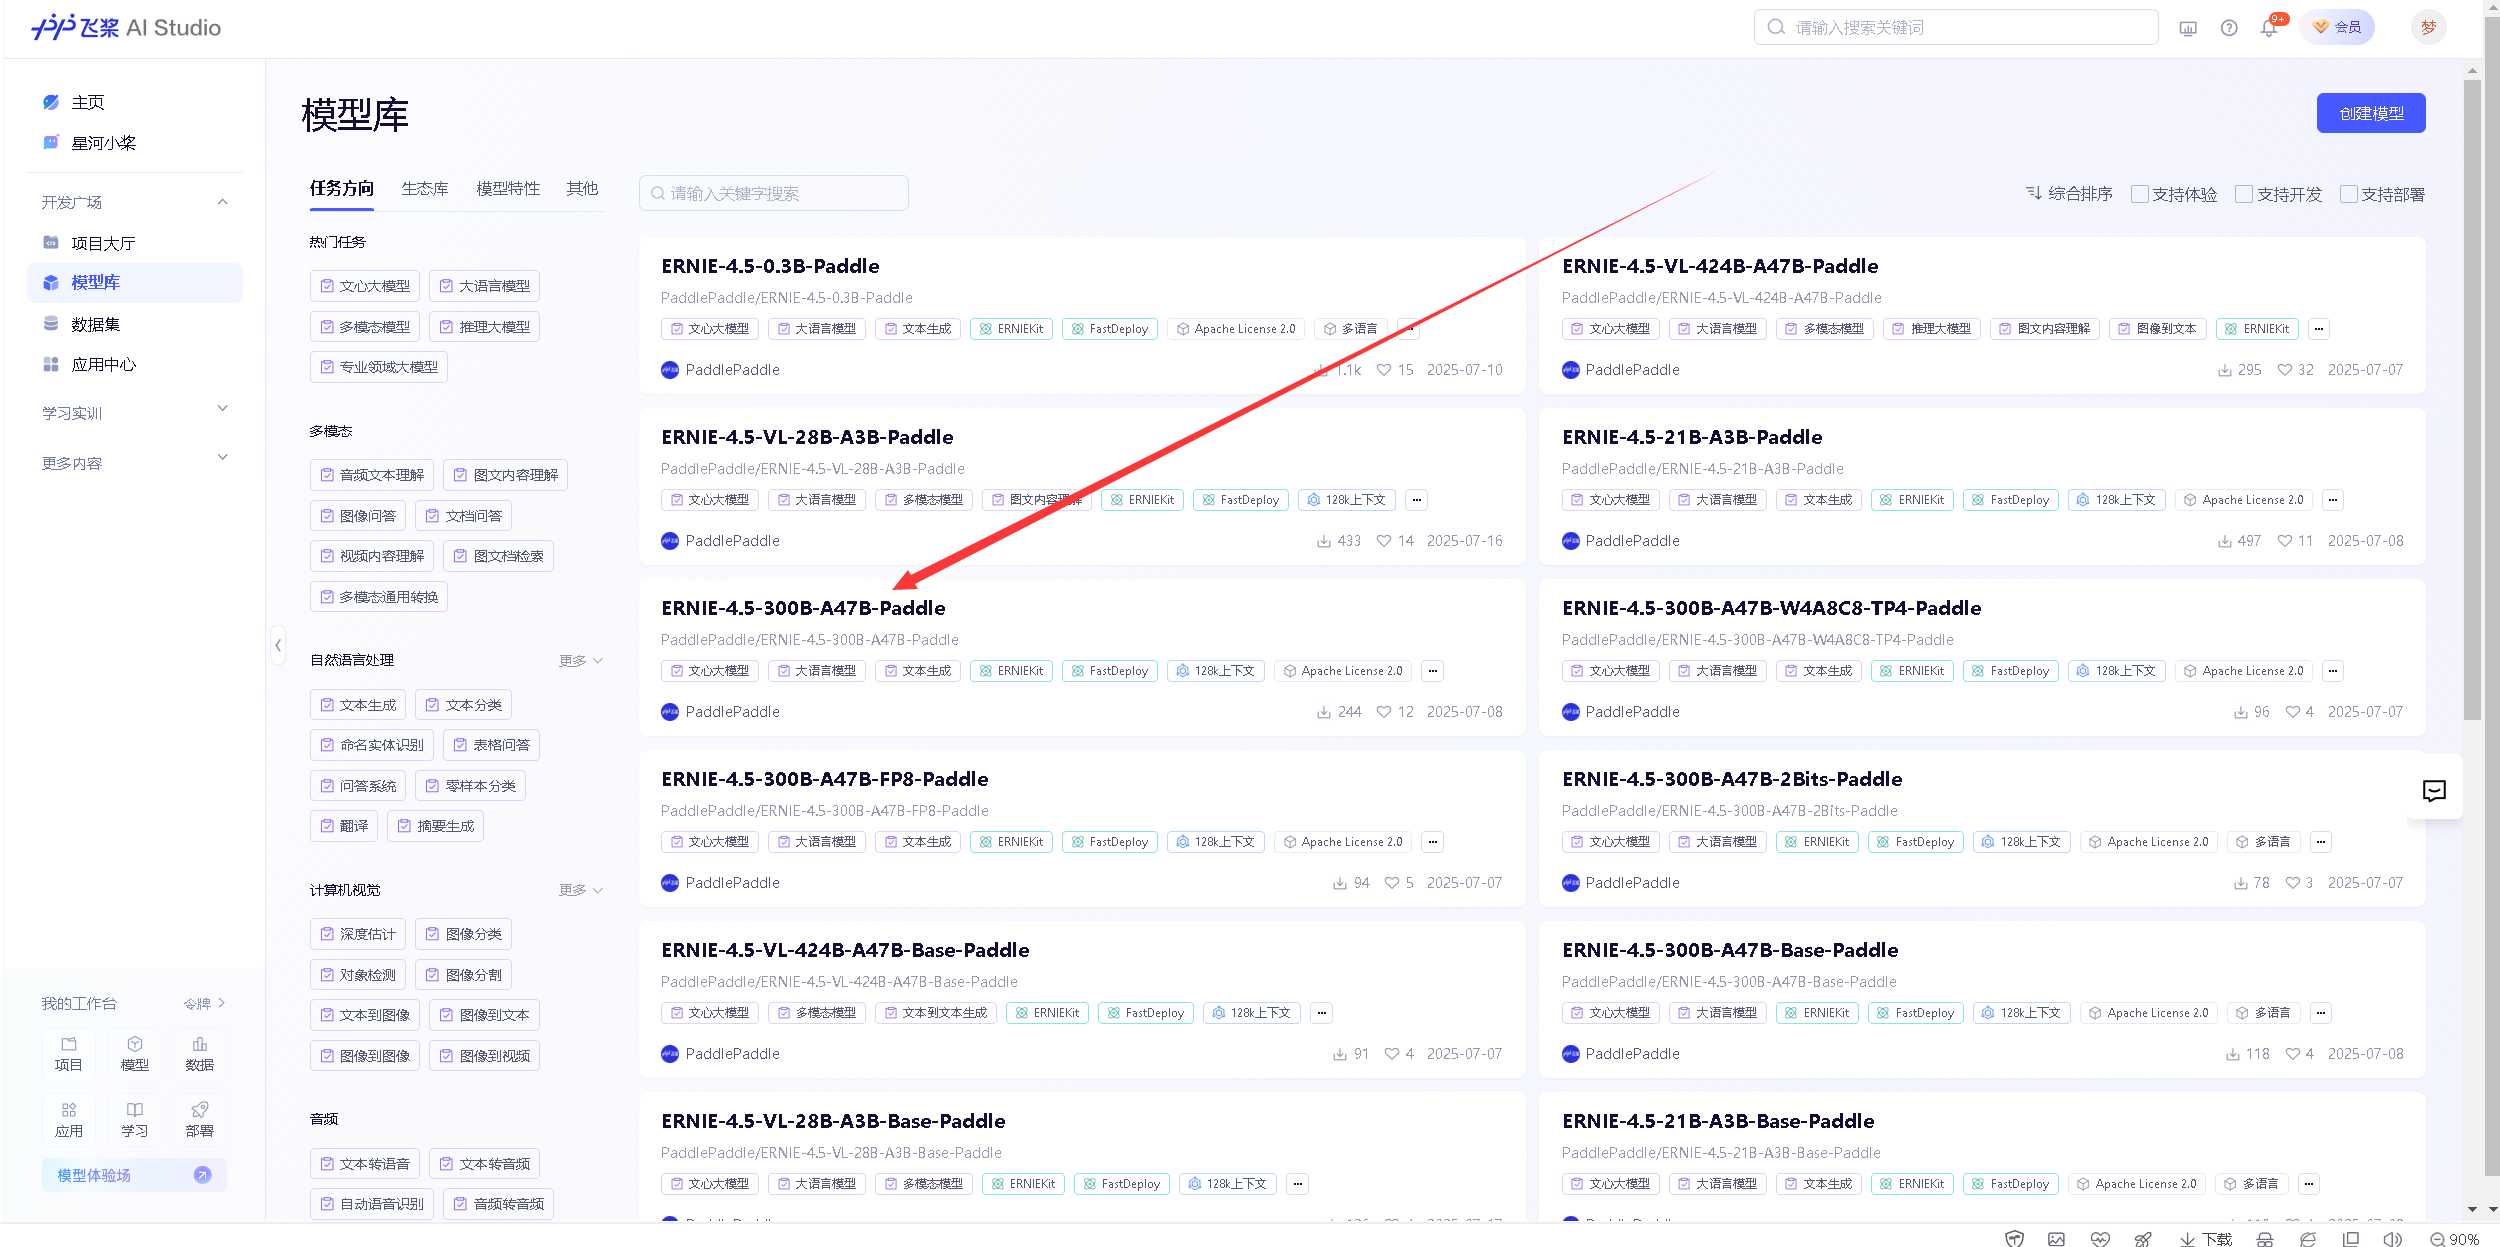Toggle the 多模态模型 filter tag in 热门任务
This screenshot has height=1247, width=2500.
point(365,327)
